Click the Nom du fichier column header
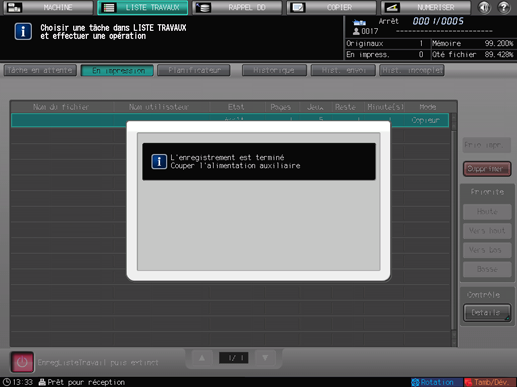This screenshot has height=387, width=517. [x=61, y=107]
